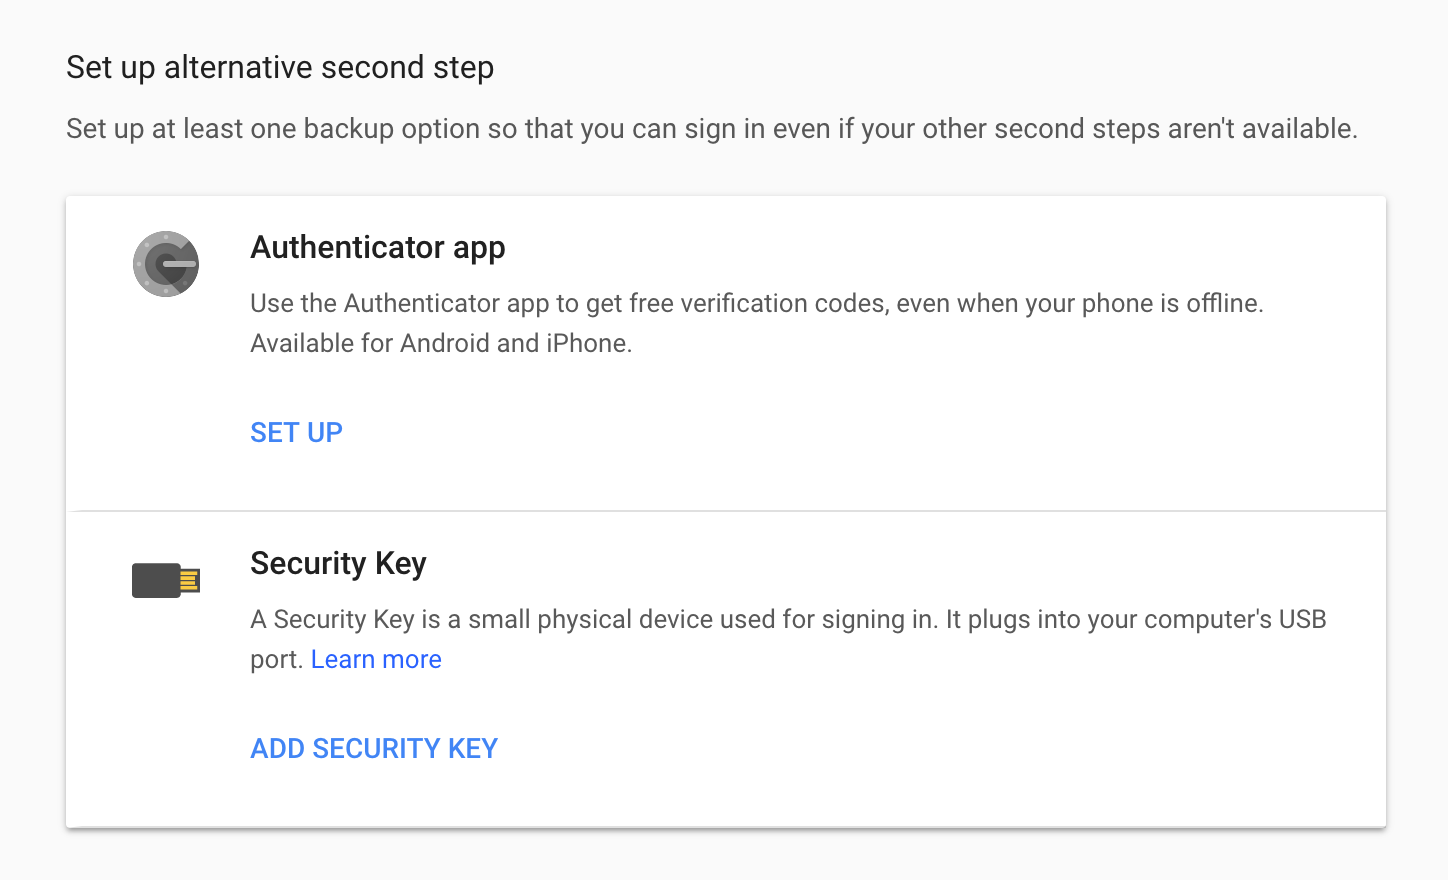This screenshot has width=1448, height=880.
Task: Select the Security Key heading
Action: [x=338, y=563]
